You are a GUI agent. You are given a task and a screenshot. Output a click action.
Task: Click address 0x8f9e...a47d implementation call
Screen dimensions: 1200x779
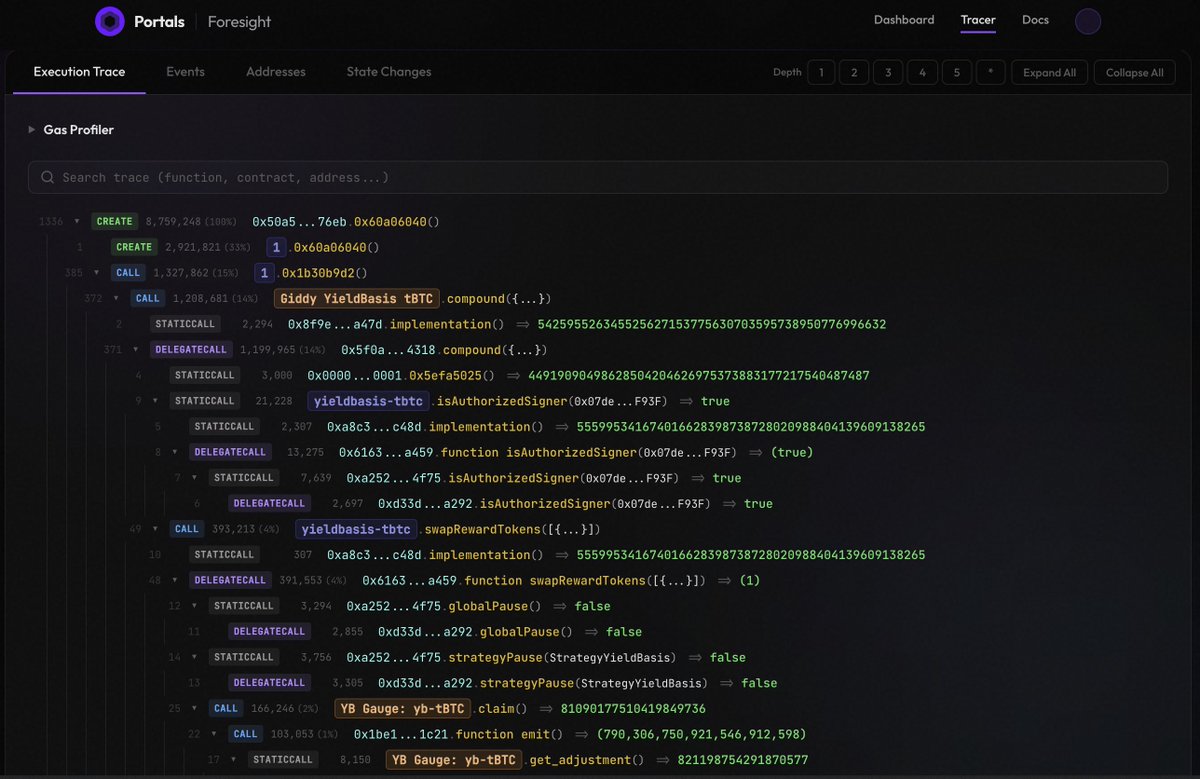(x=335, y=324)
